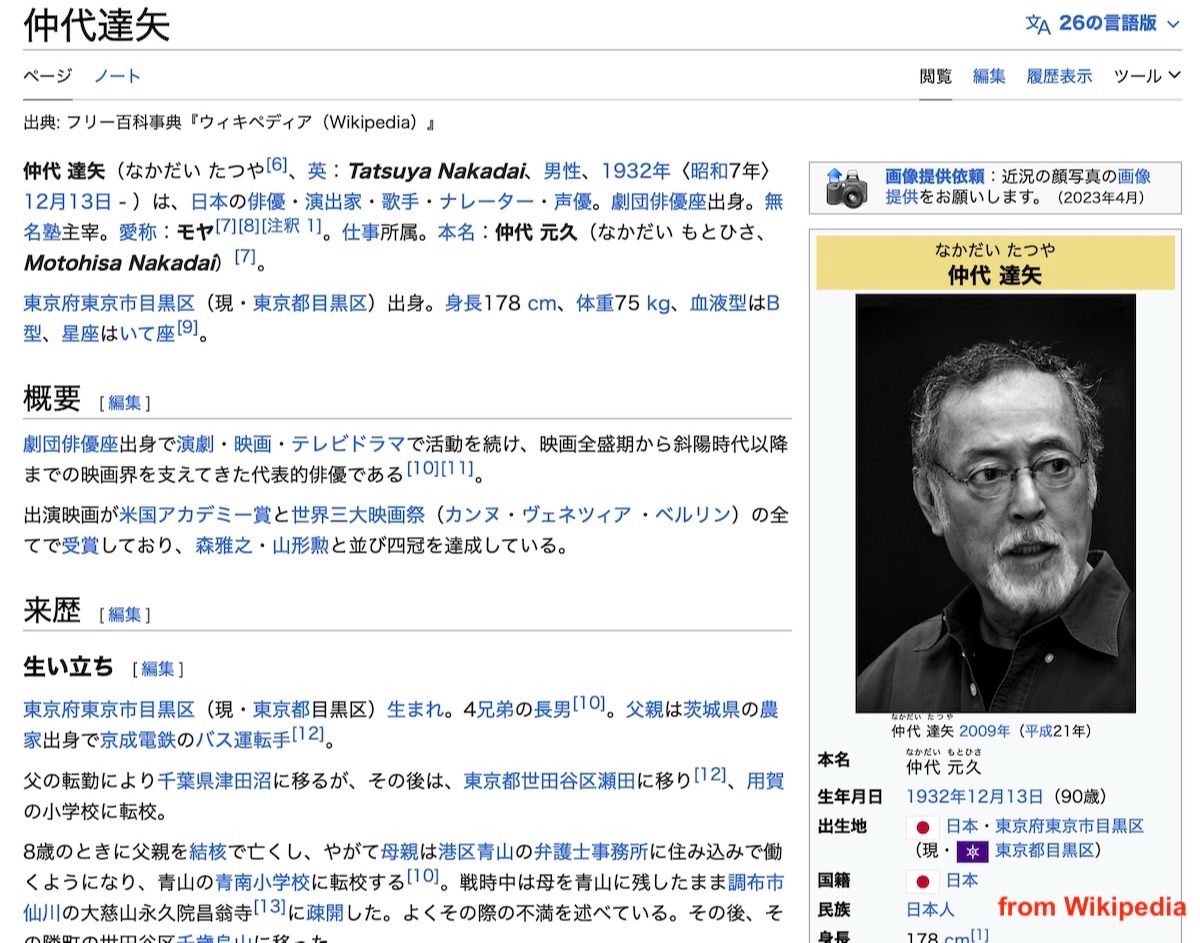Switch to the ページ tab
This screenshot has height=943, width=1200.
point(48,76)
